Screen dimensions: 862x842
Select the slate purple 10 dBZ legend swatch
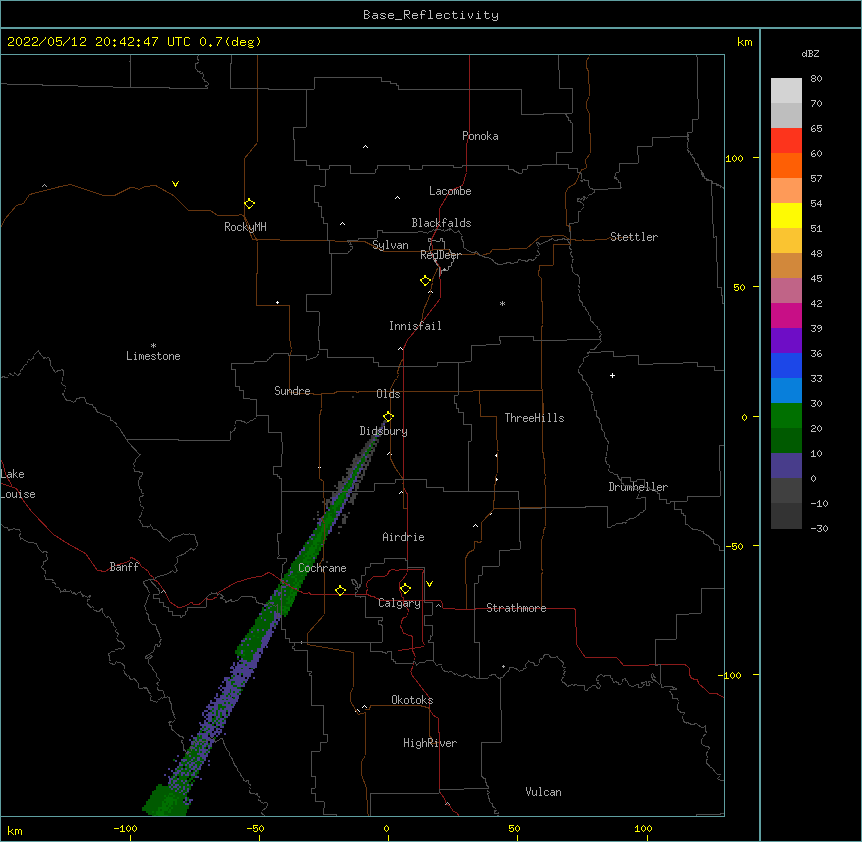786,466
